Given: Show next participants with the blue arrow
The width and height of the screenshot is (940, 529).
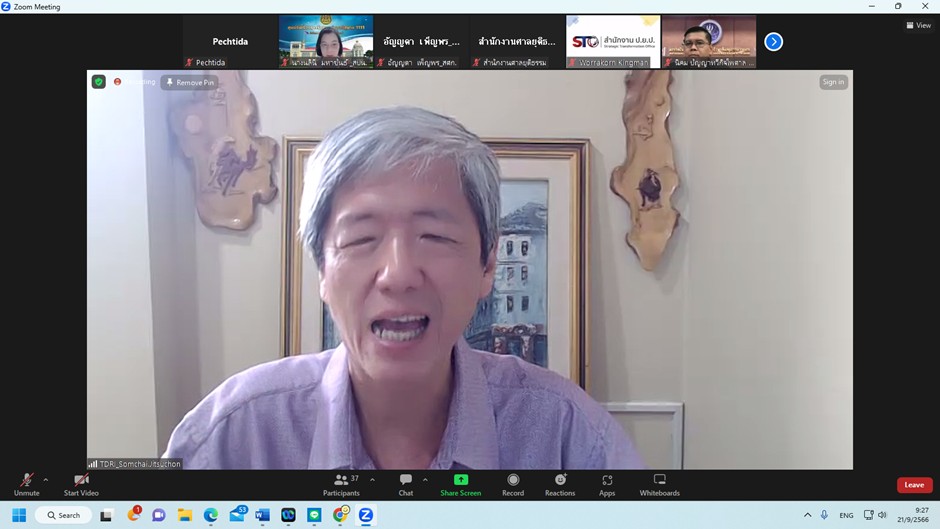Looking at the screenshot, I should pos(773,42).
